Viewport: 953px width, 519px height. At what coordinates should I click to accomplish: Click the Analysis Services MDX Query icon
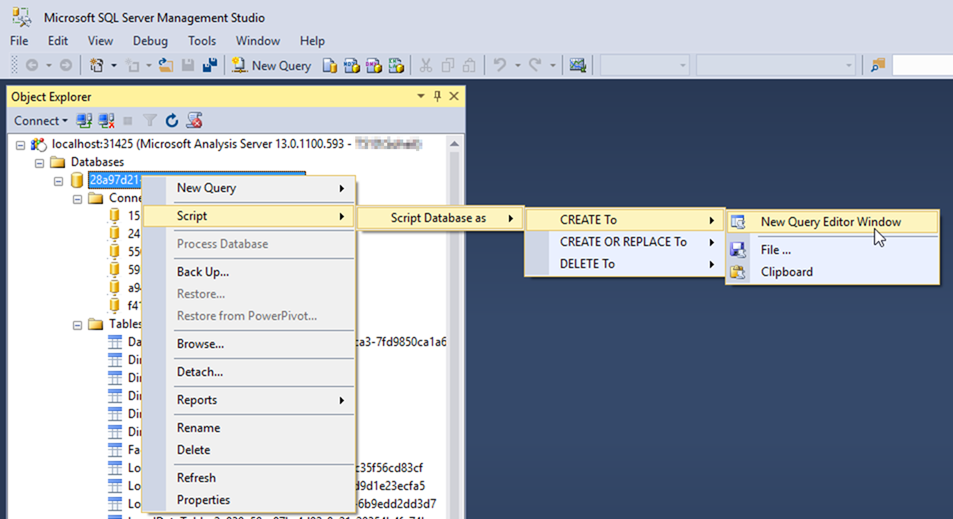coord(351,66)
